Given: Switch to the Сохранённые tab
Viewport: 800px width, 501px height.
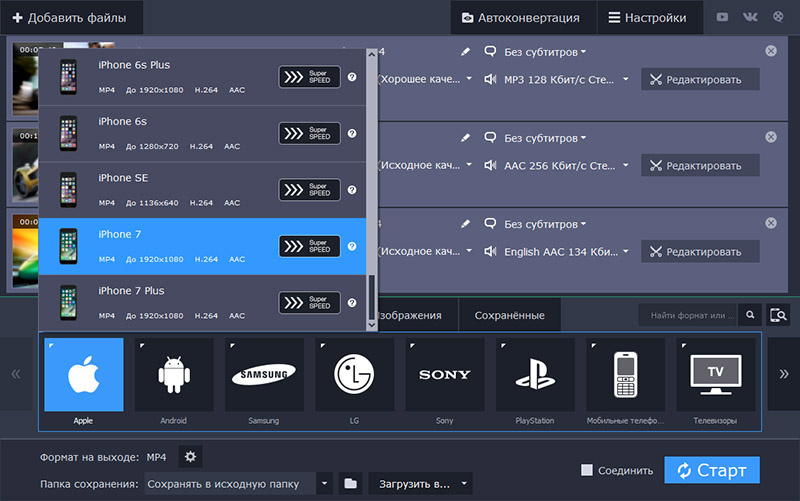Looking at the screenshot, I should coord(509,315).
